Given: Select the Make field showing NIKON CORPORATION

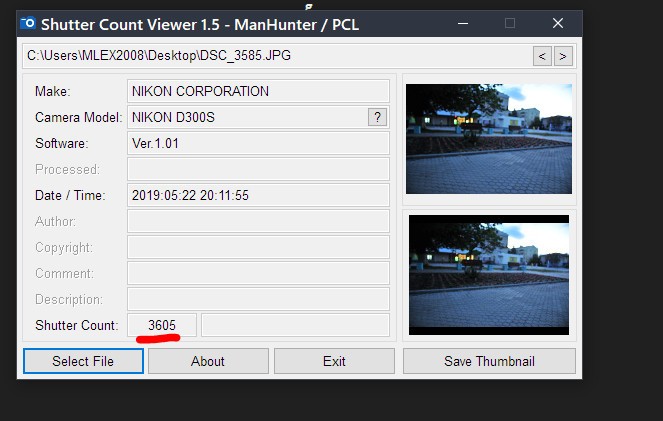Looking at the screenshot, I should (x=258, y=91).
